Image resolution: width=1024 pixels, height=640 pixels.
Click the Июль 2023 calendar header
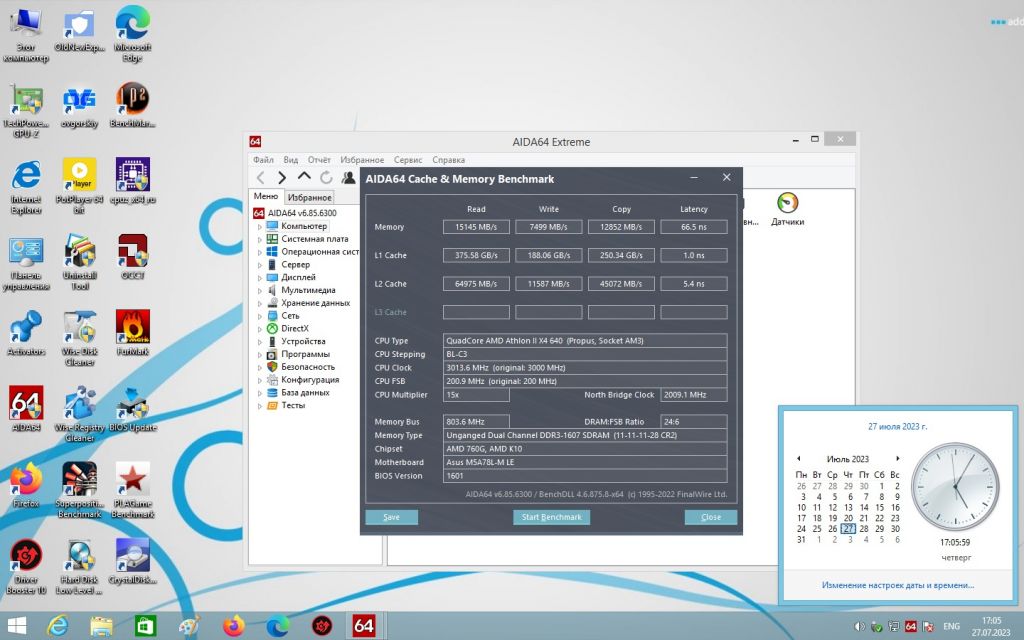tap(848, 458)
